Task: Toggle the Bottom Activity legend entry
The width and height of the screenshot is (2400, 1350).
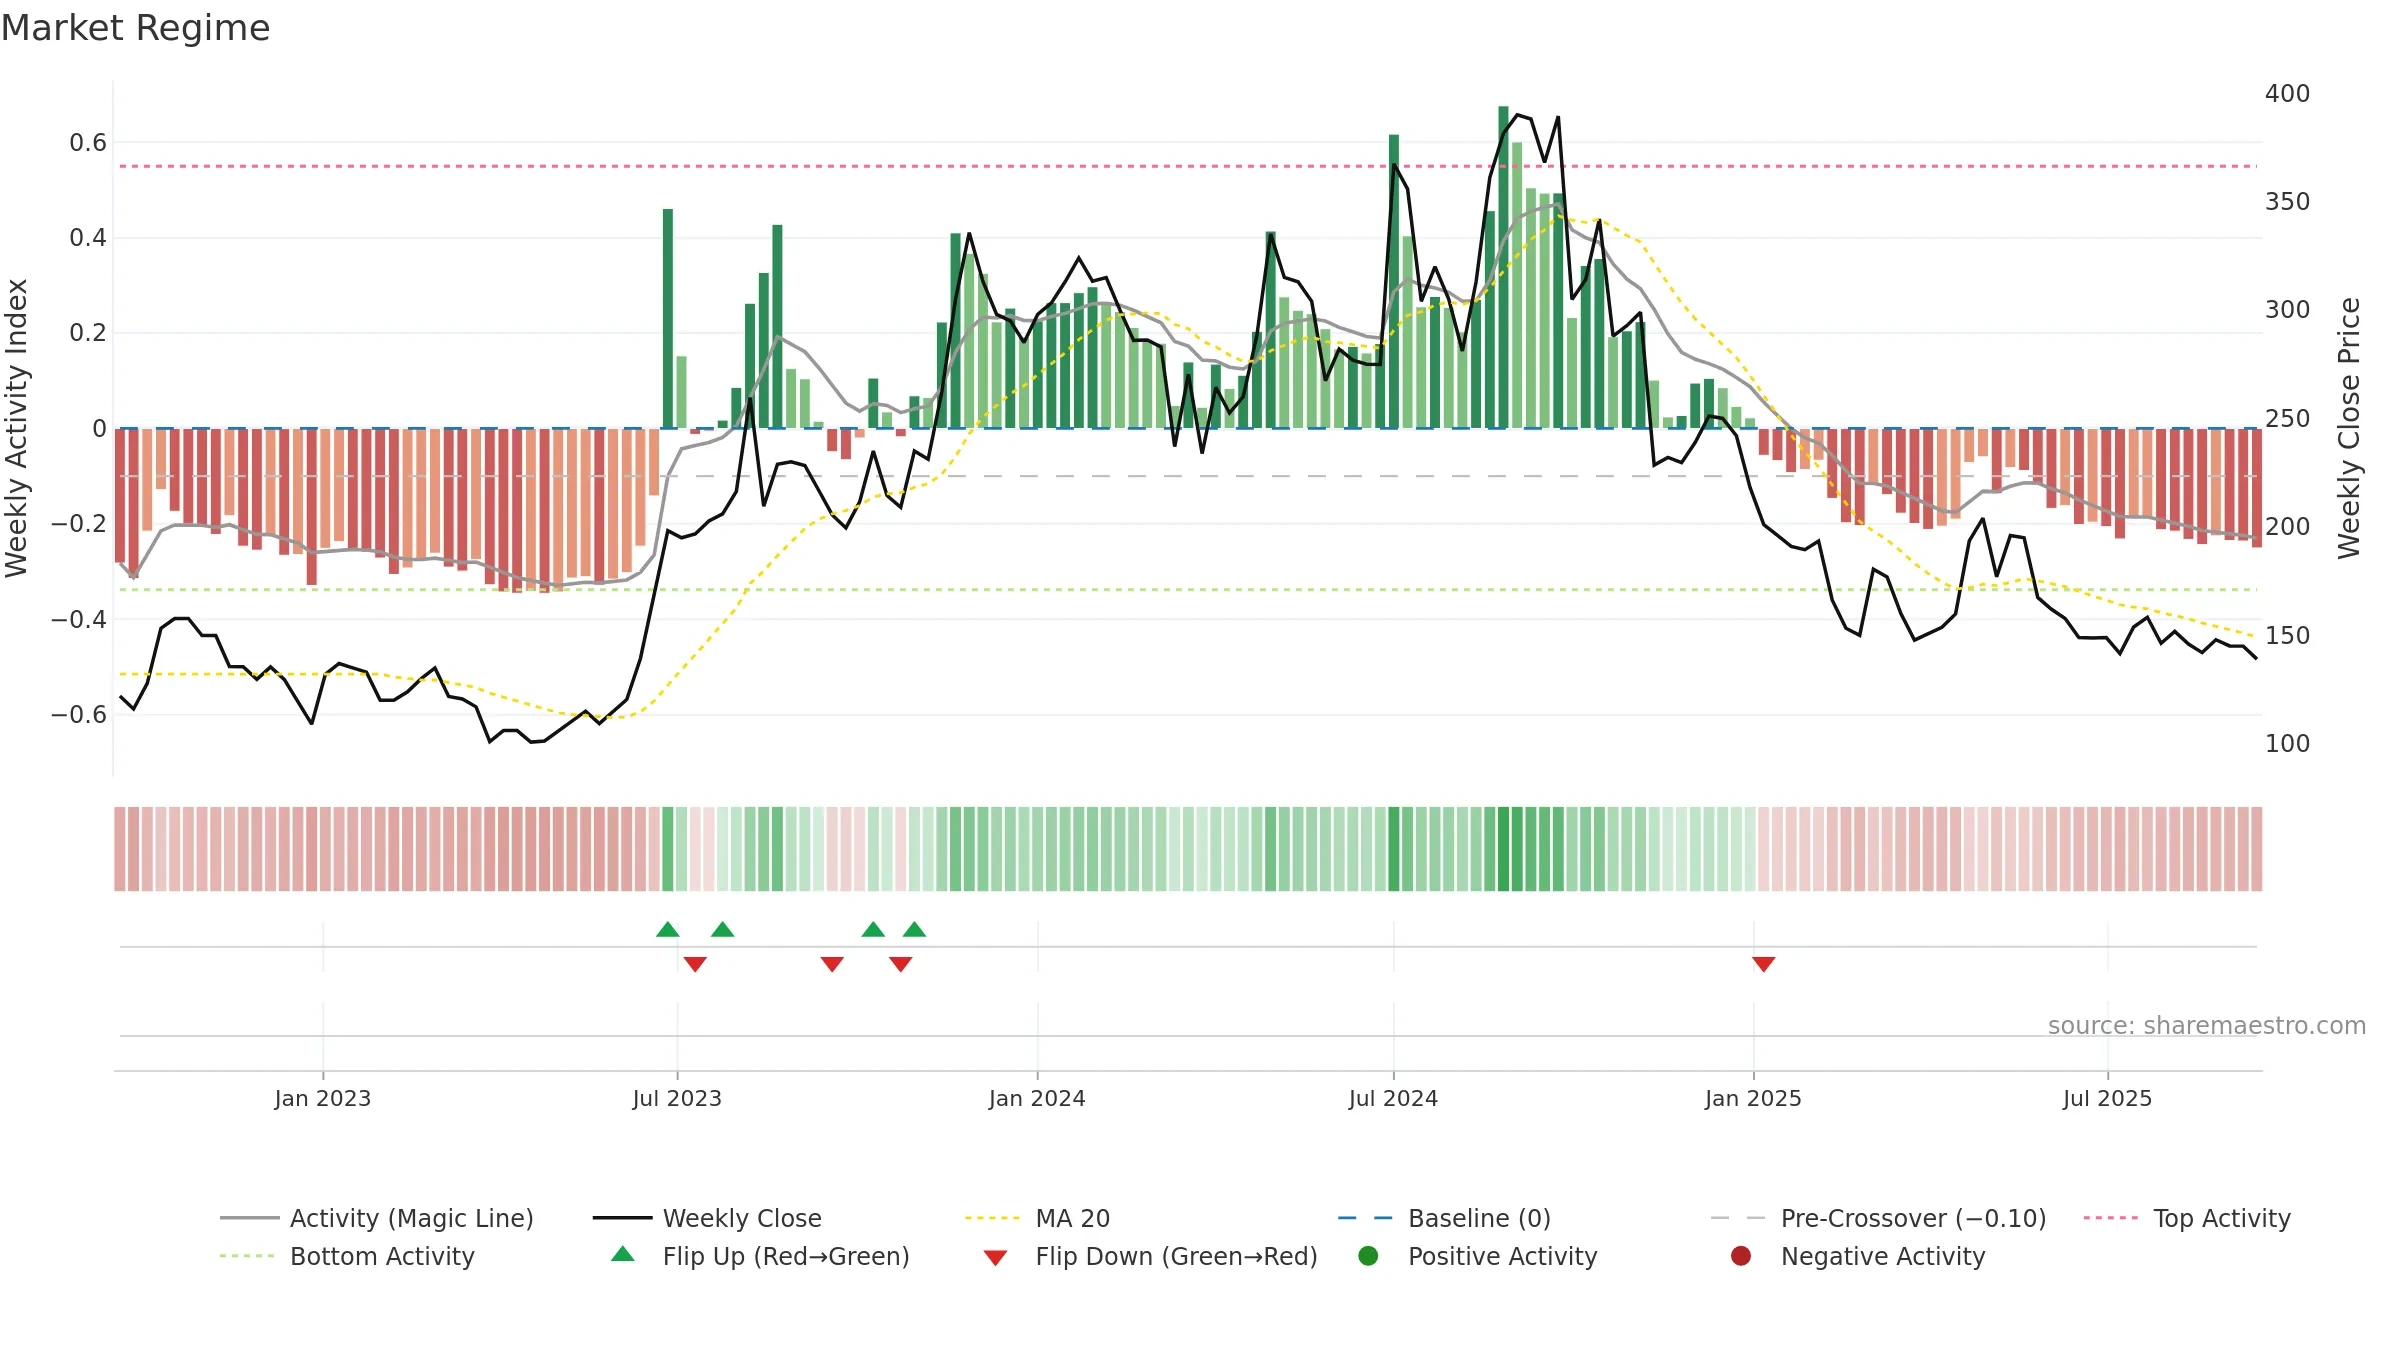Action: coord(347,1256)
